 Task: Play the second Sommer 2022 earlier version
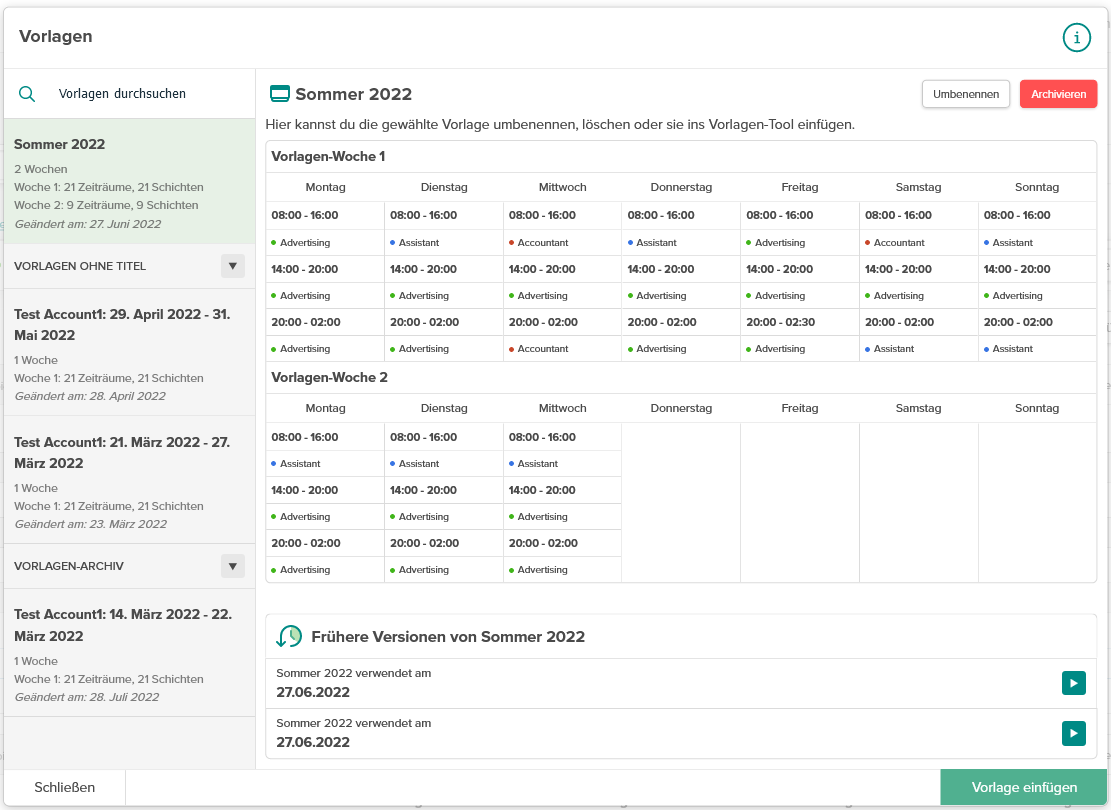click(1073, 733)
